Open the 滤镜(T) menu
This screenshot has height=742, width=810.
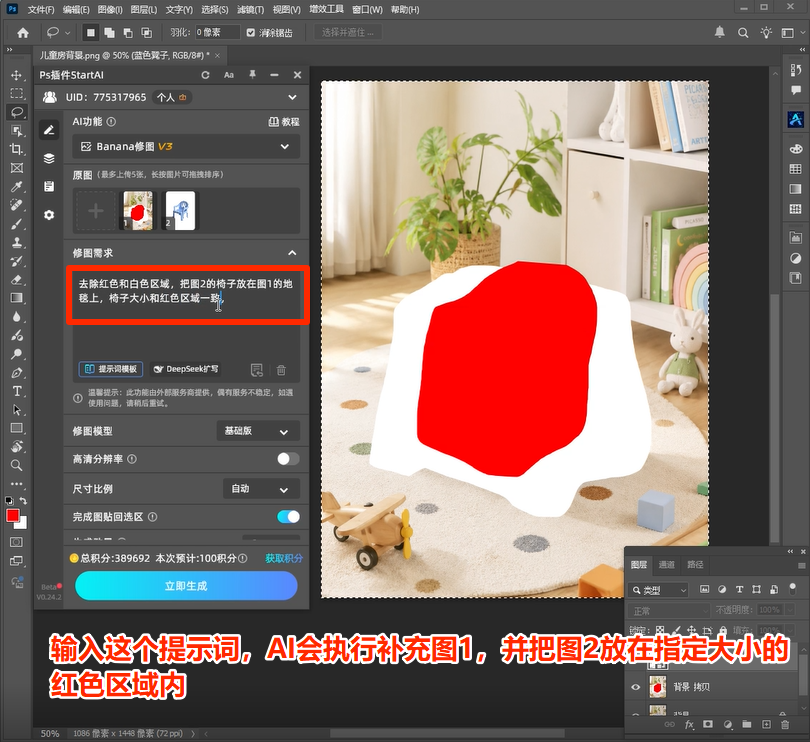(251, 9)
